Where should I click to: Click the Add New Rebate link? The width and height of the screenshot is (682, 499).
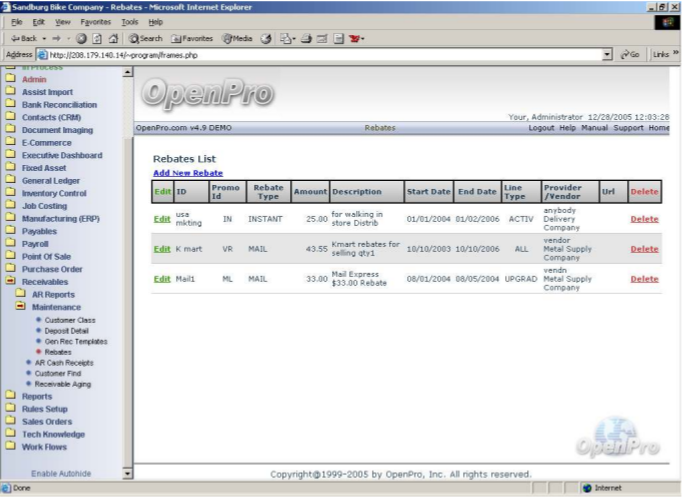[188, 173]
